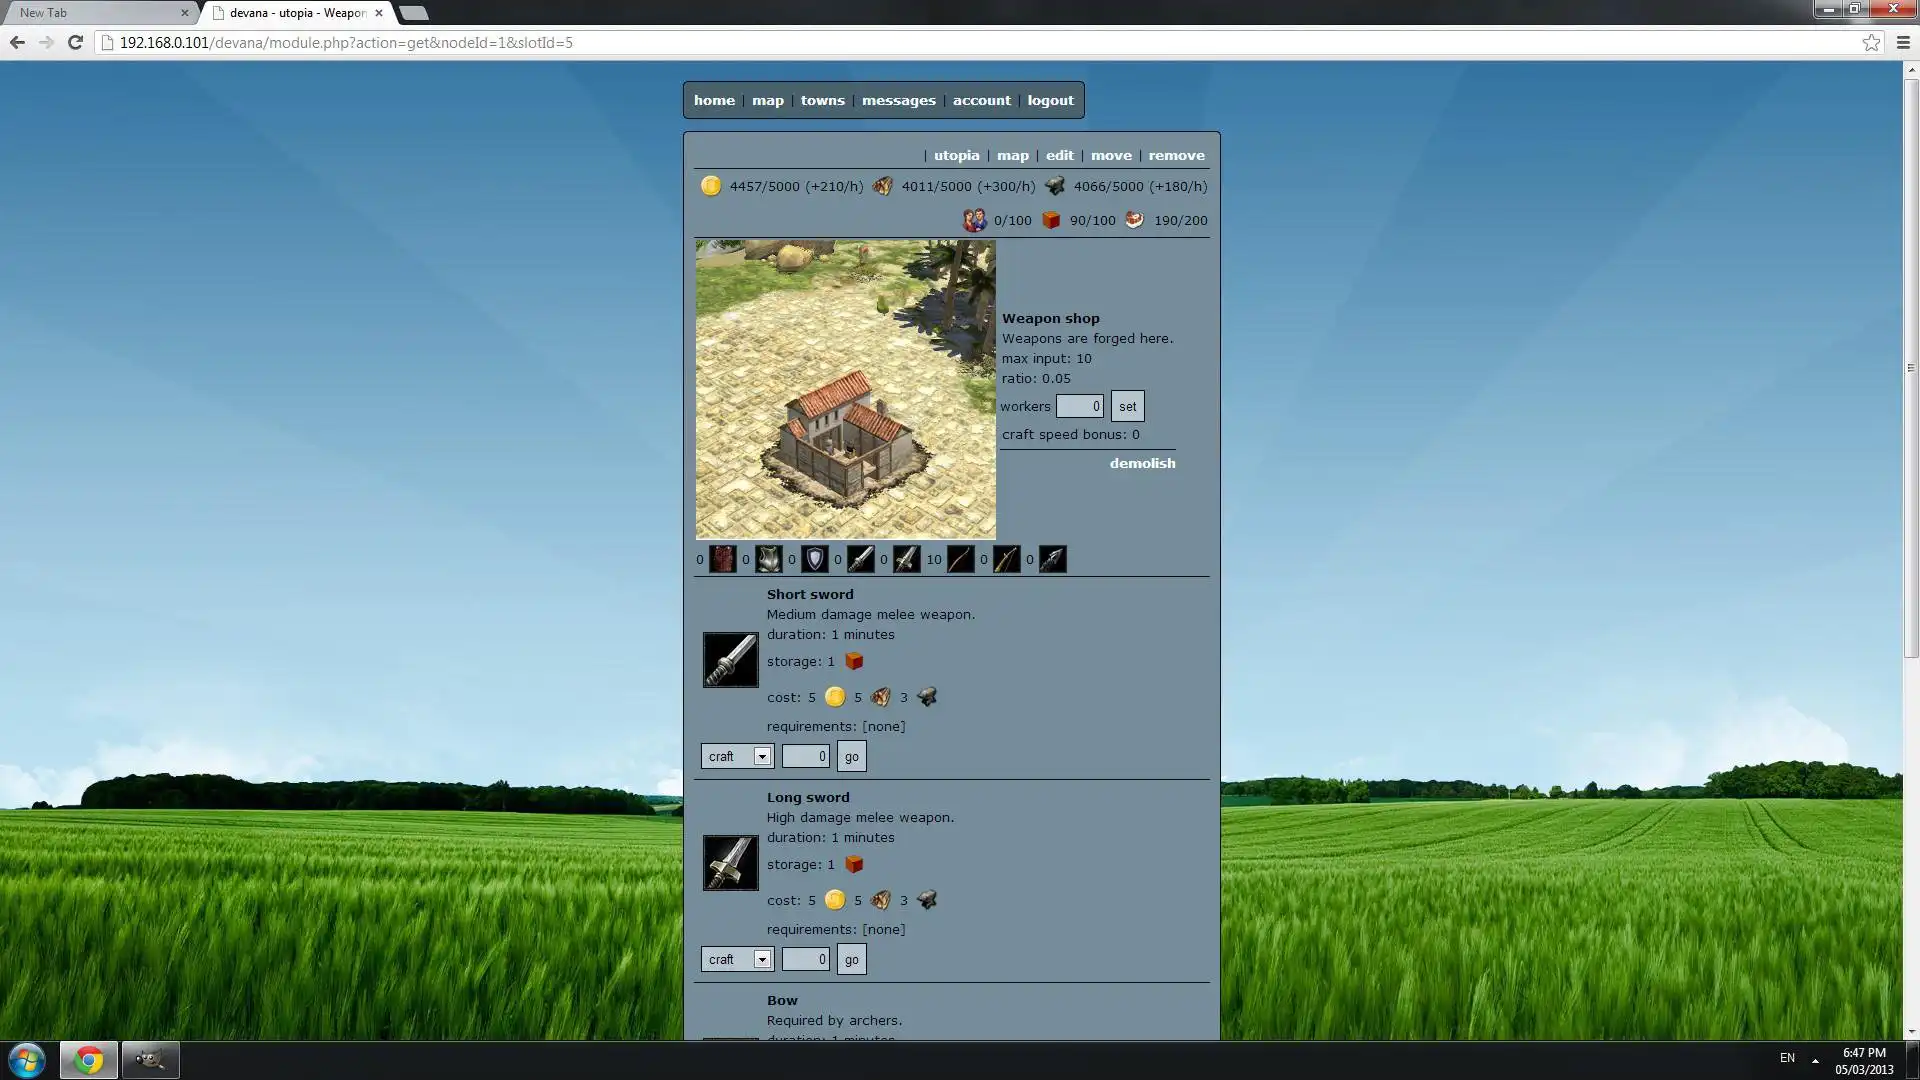Open the towns menu tab
Screen dimensions: 1920x1080
coord(822,99)
